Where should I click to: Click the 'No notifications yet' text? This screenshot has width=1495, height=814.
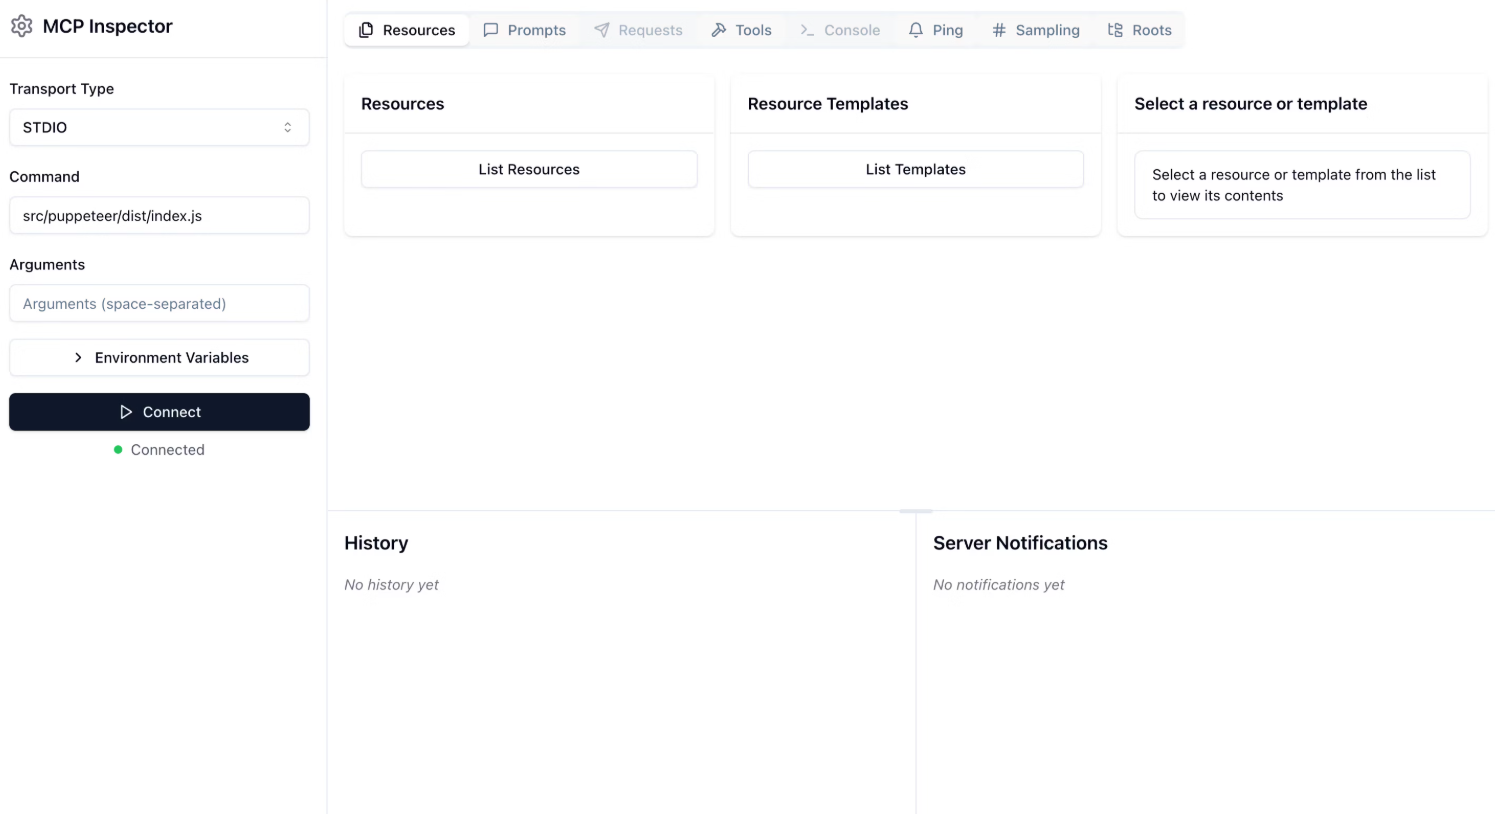(999, 585)
